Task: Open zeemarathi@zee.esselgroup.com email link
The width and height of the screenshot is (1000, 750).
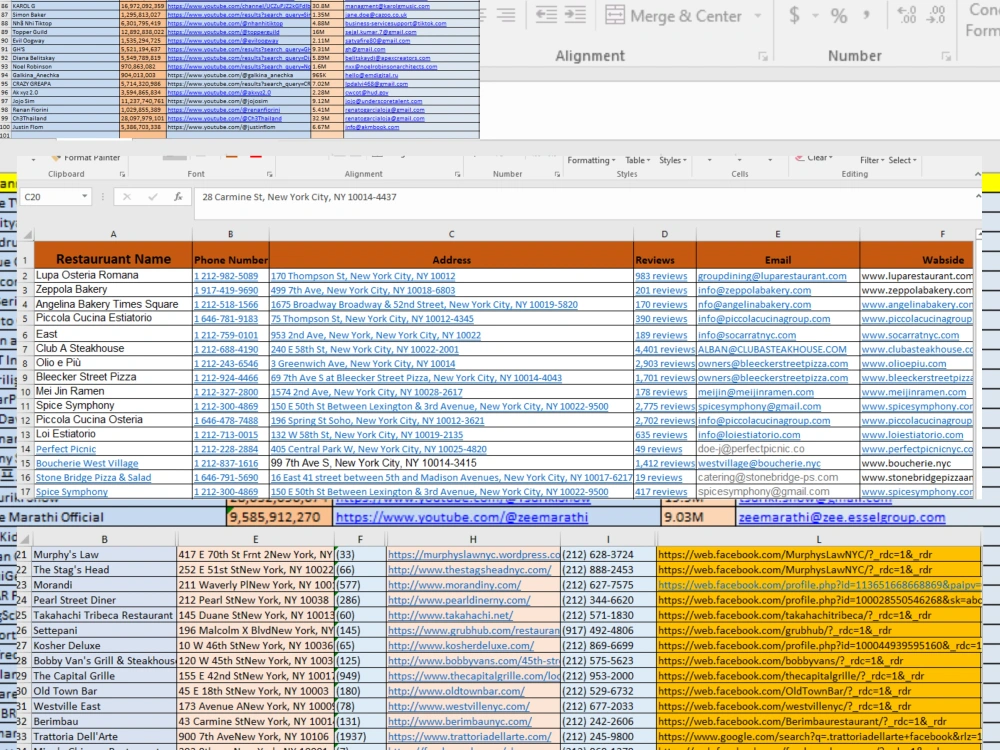Action: (x=842, y=517)
